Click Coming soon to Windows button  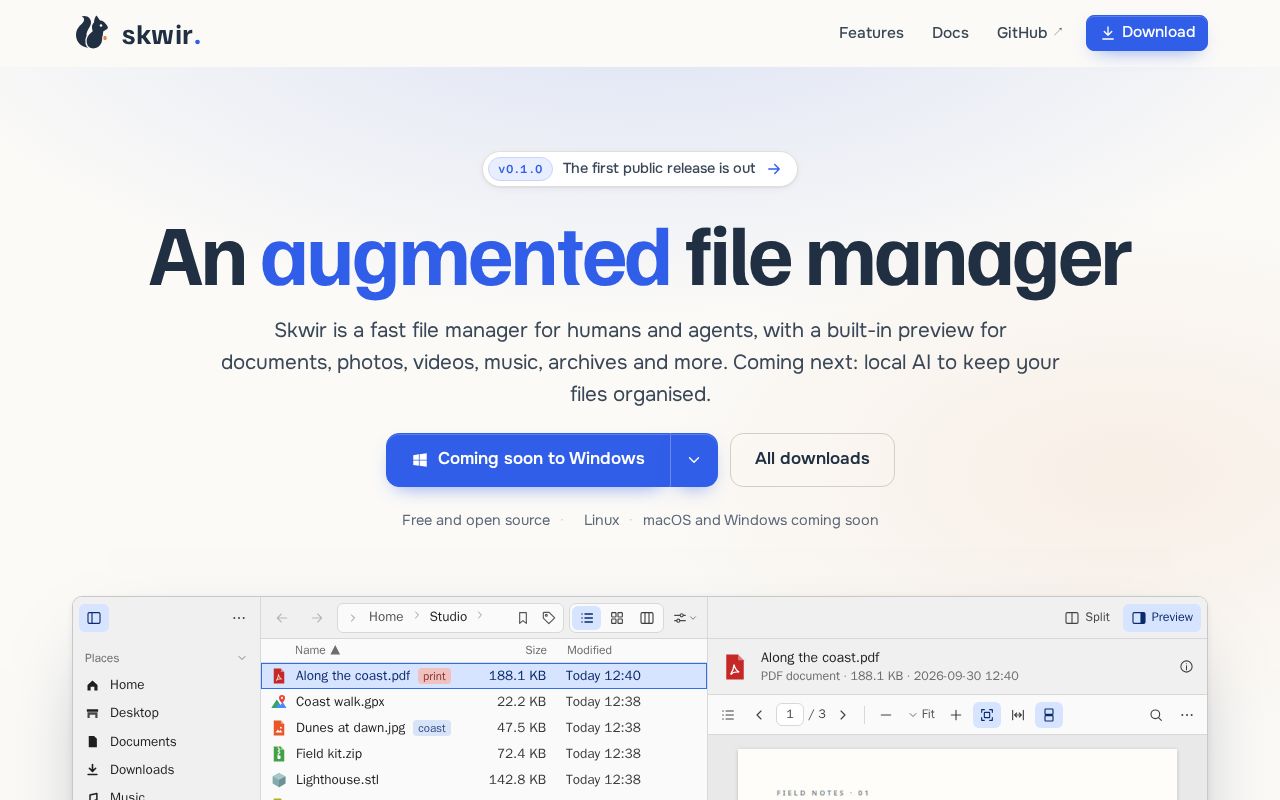coord(528,460)
